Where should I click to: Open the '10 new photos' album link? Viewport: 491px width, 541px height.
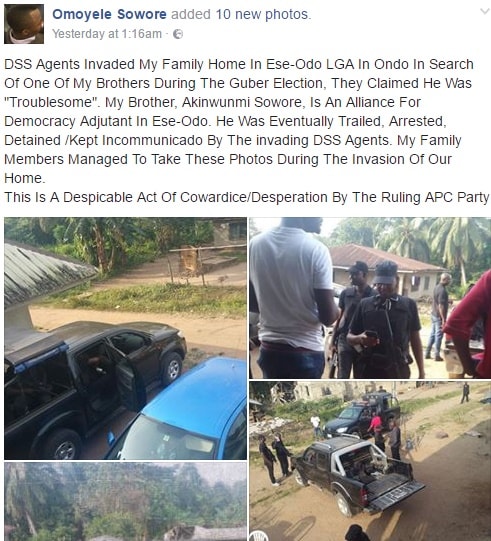tap(263, 14)
